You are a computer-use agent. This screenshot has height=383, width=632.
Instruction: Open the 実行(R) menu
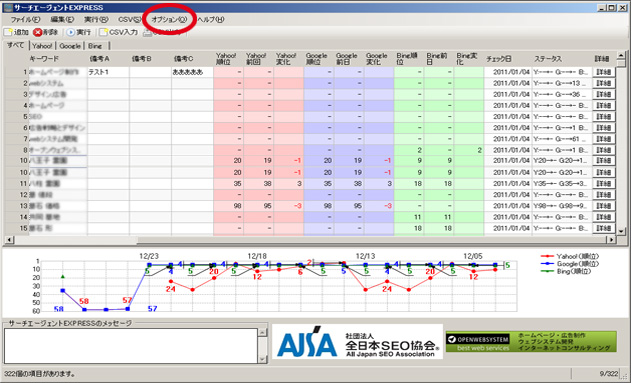96,19
